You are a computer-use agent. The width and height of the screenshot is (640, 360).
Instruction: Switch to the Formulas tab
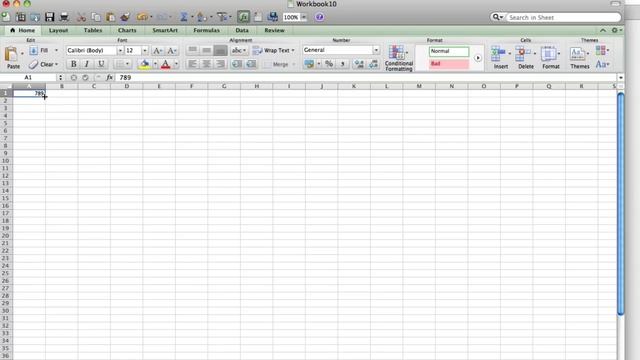click(206, 30)
